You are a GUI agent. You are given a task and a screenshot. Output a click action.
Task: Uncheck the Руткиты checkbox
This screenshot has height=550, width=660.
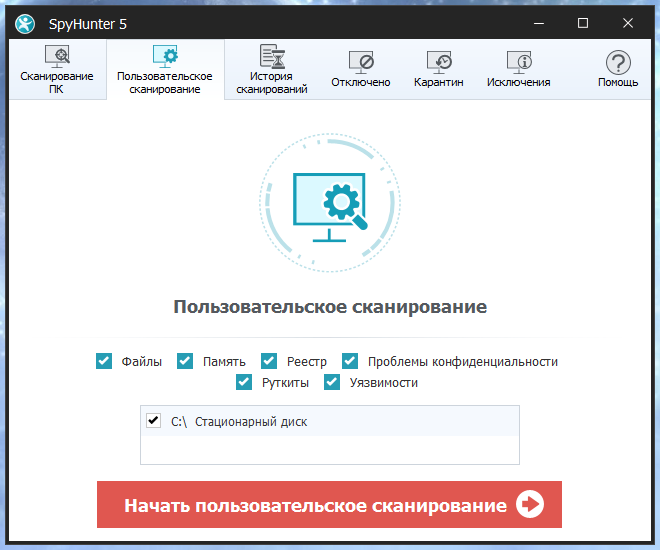point(244,382)
